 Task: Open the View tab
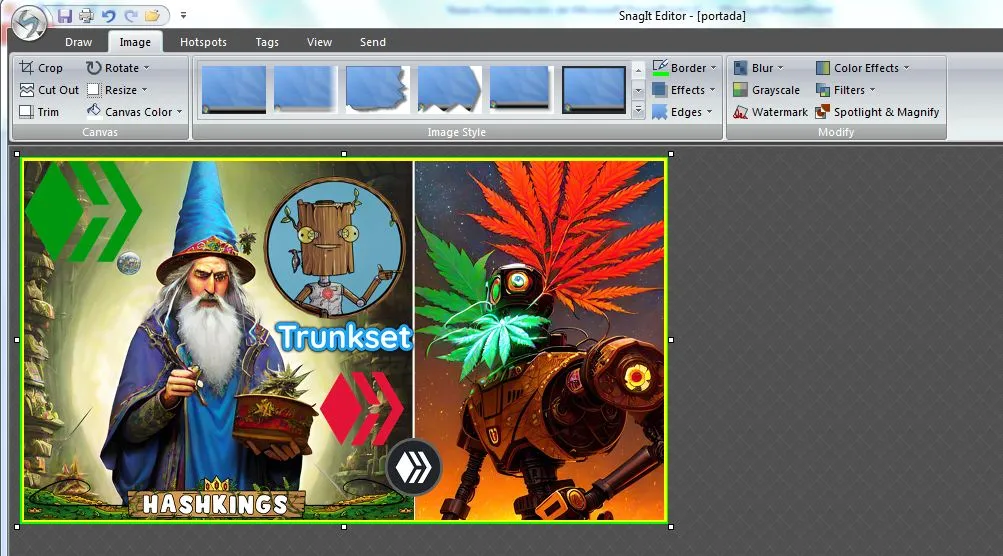pyautogui.click(x=319, y=42)
